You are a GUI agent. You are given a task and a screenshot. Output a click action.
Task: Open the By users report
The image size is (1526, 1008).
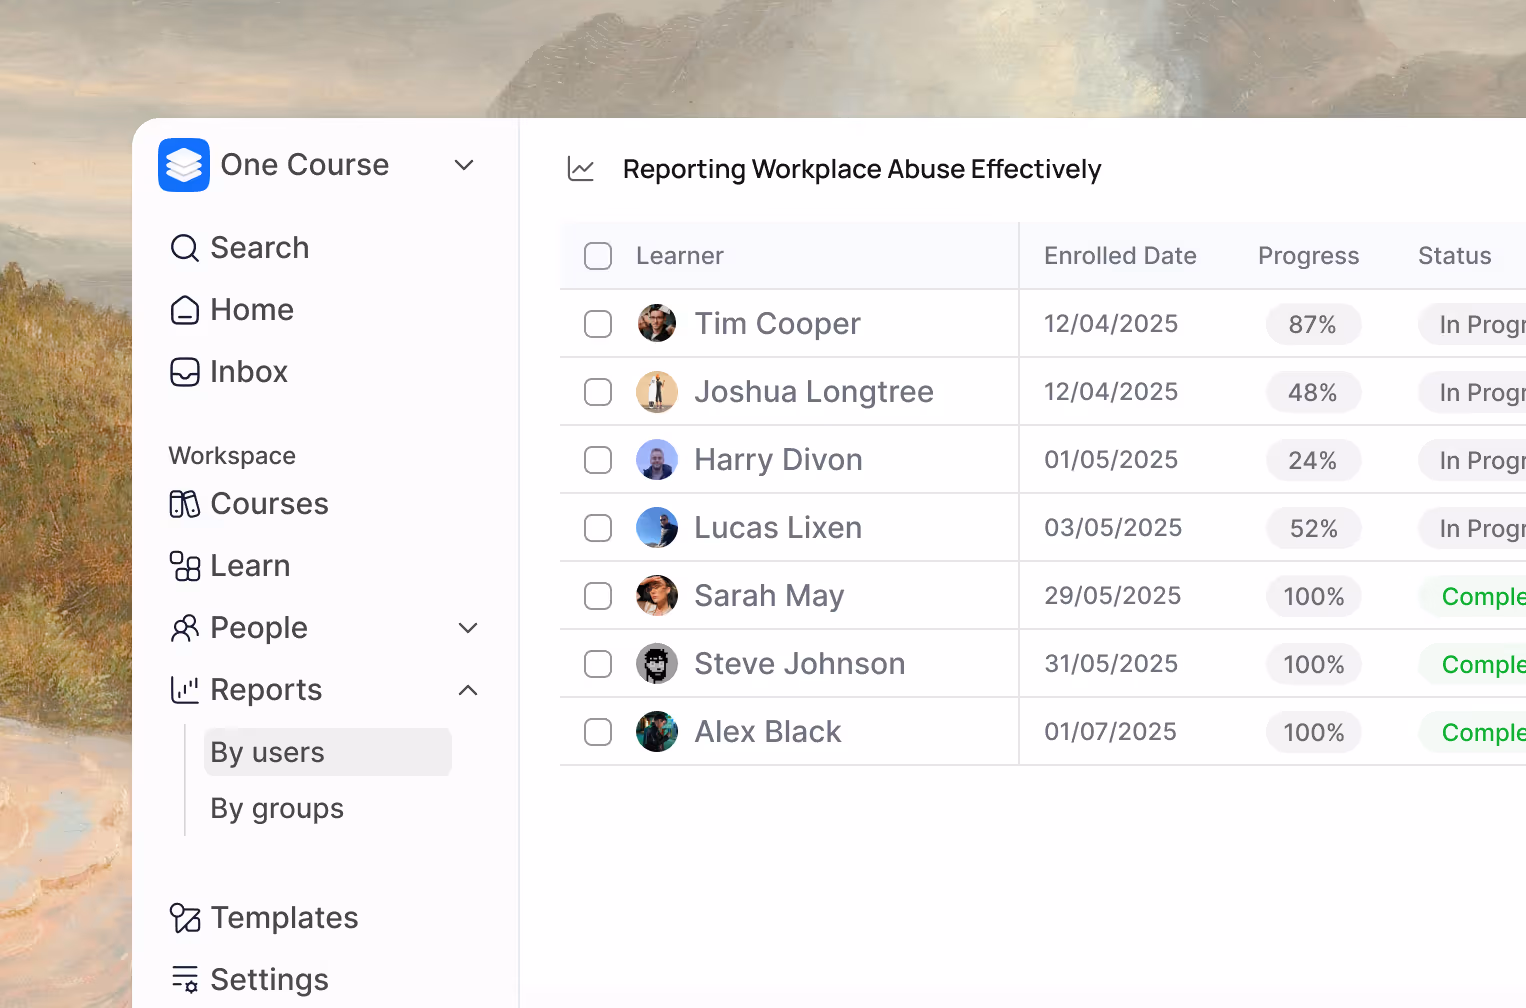[x=267, y=751]
